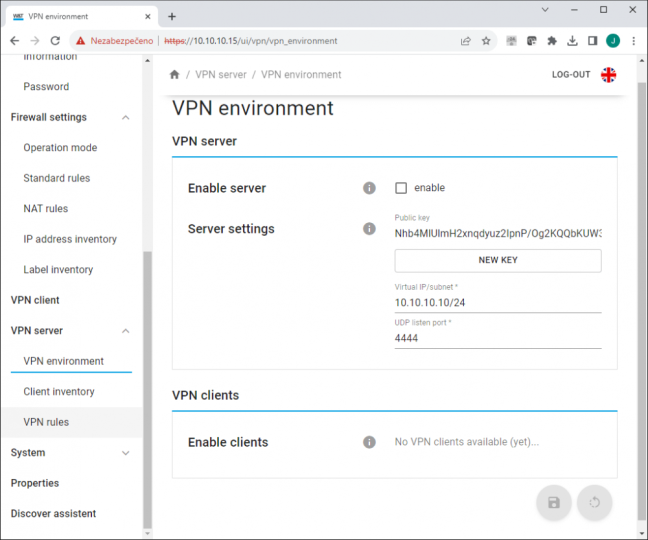Tick the enable server checkbox
This screenshot has height=540, width=648.
[401, 188]
